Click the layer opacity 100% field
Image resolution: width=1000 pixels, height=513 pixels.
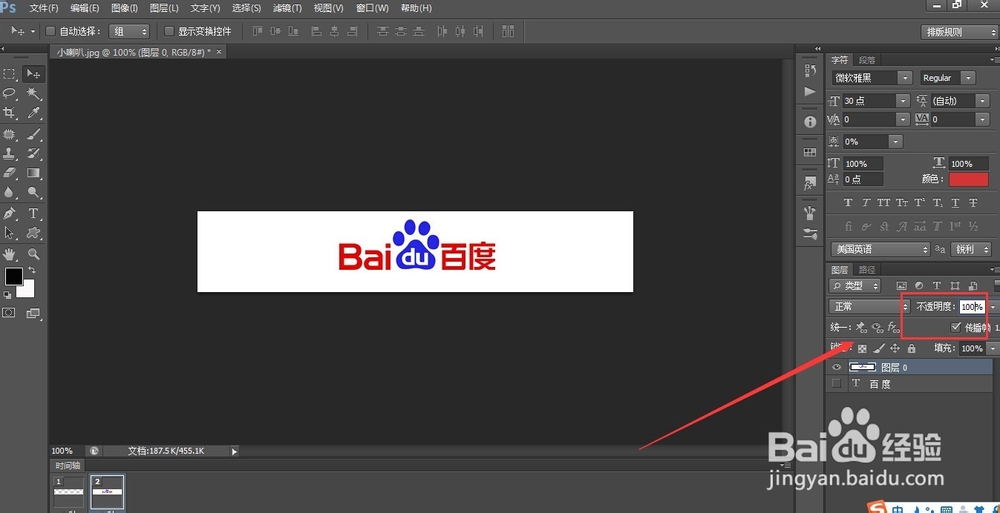(x=972, y=307)
